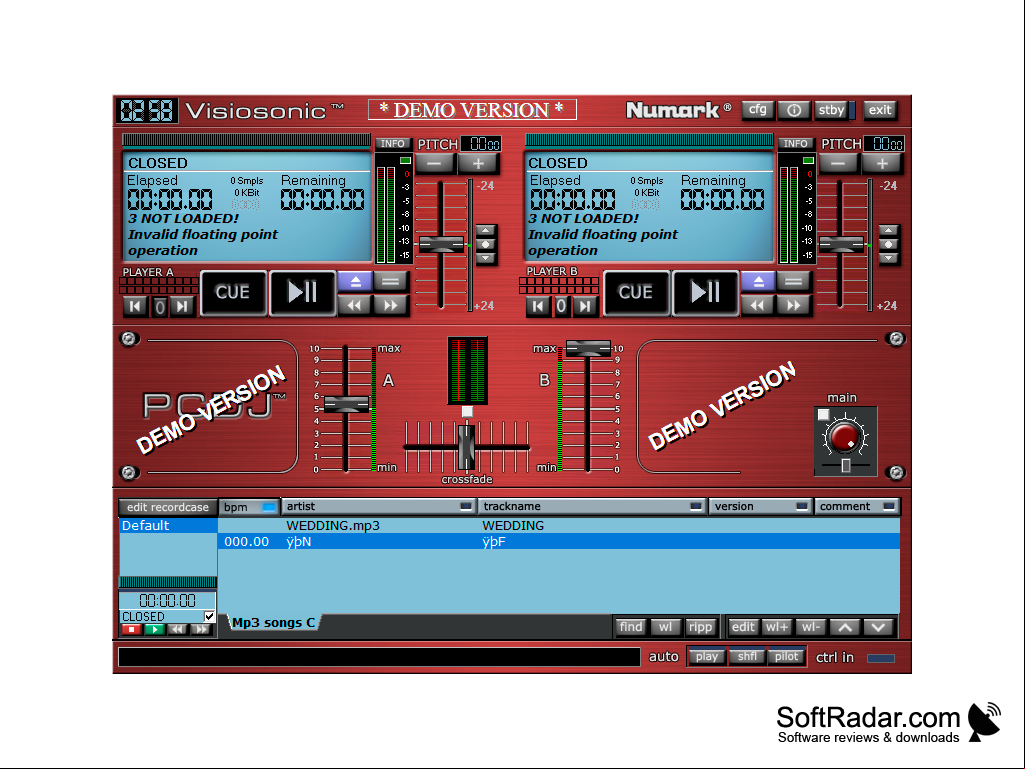Click the find button

[631, 627]
